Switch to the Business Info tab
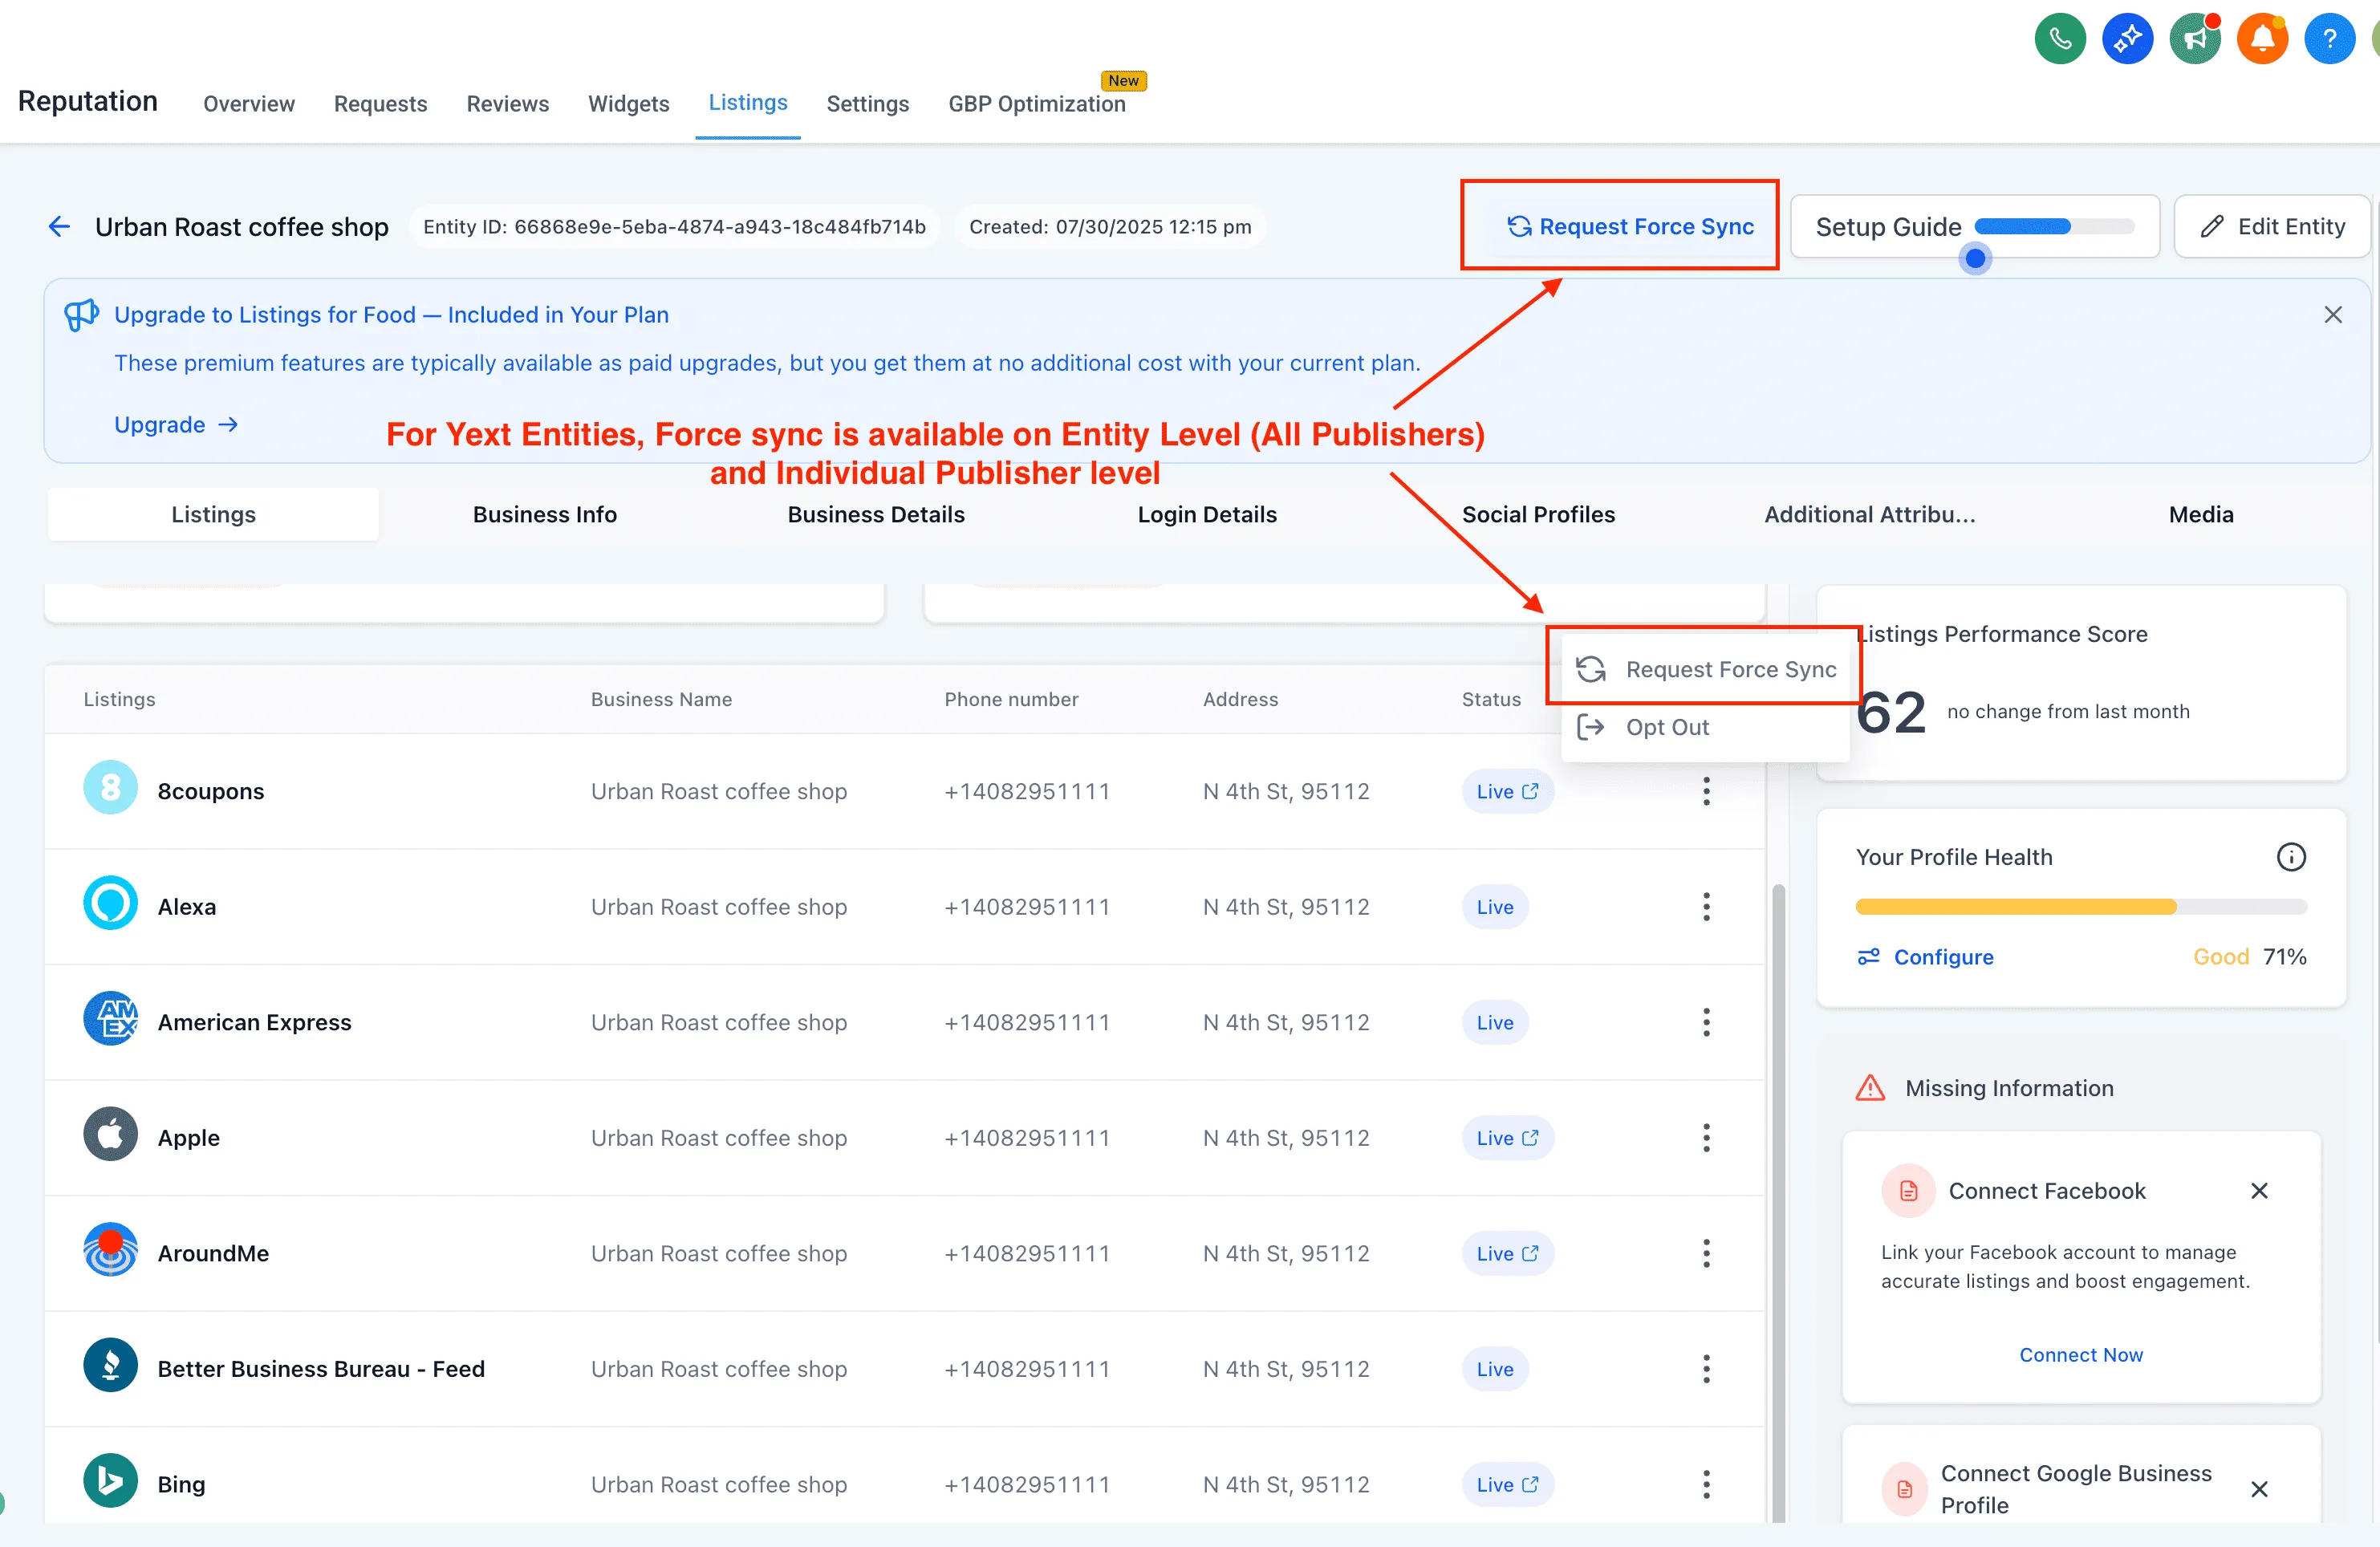Screen dimensions: 2380x1547 (x=544, y=514)
